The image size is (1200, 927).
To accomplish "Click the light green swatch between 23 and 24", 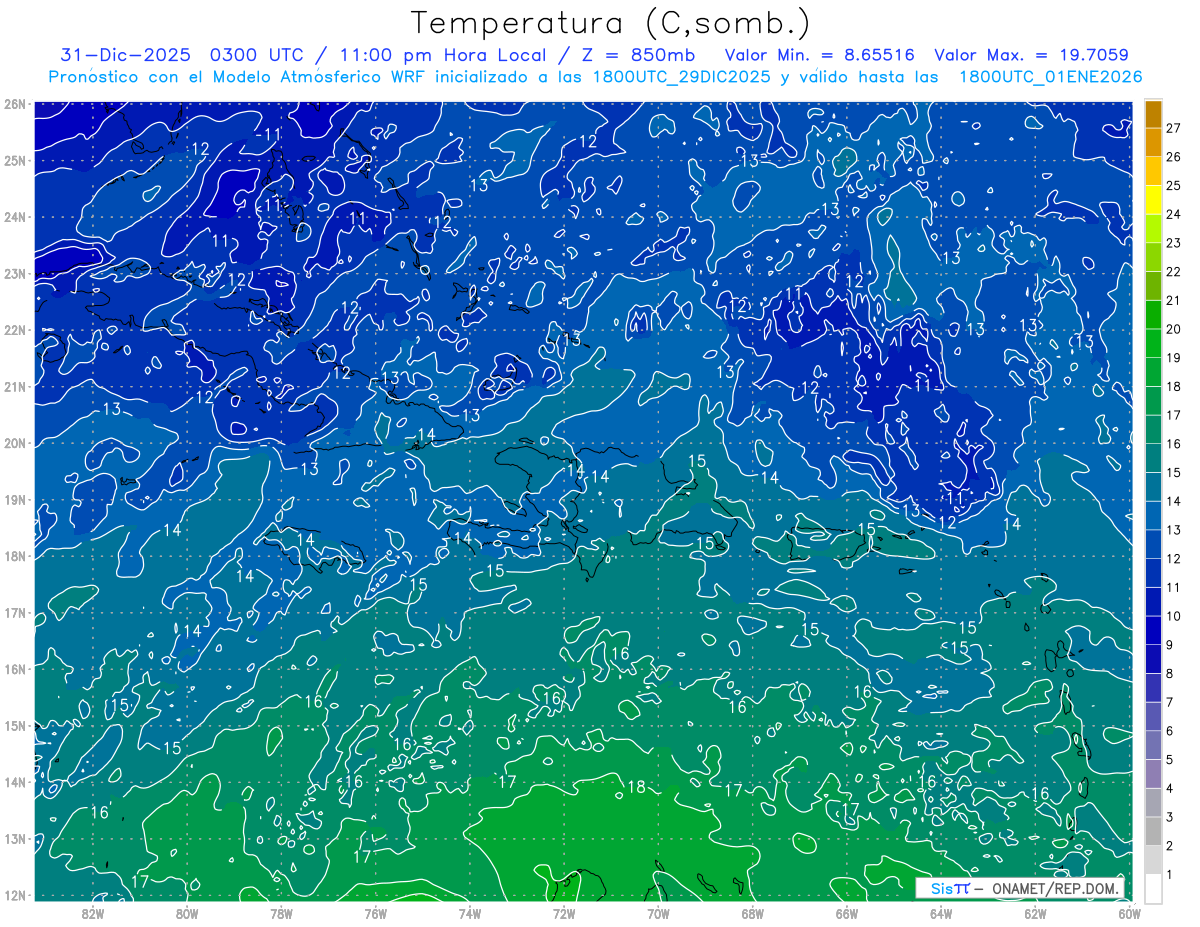I will 1154,229.
